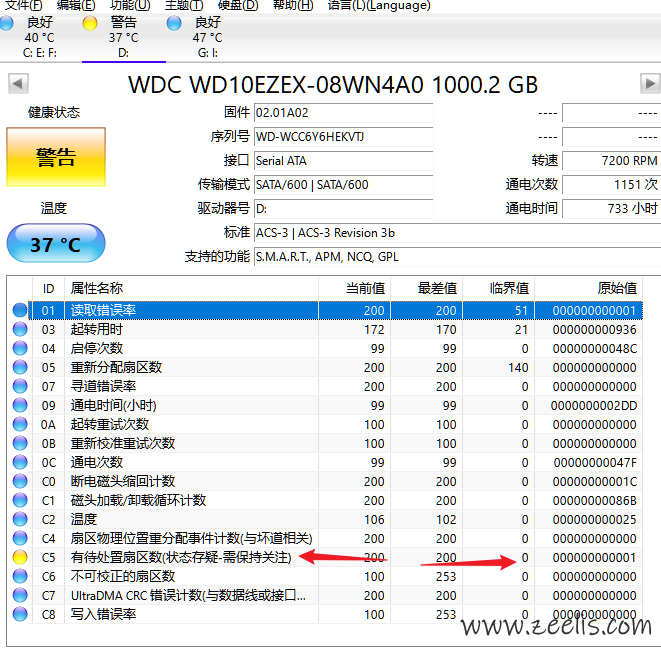Click status icon for 09 通电时间(小时)

[20, 405]
